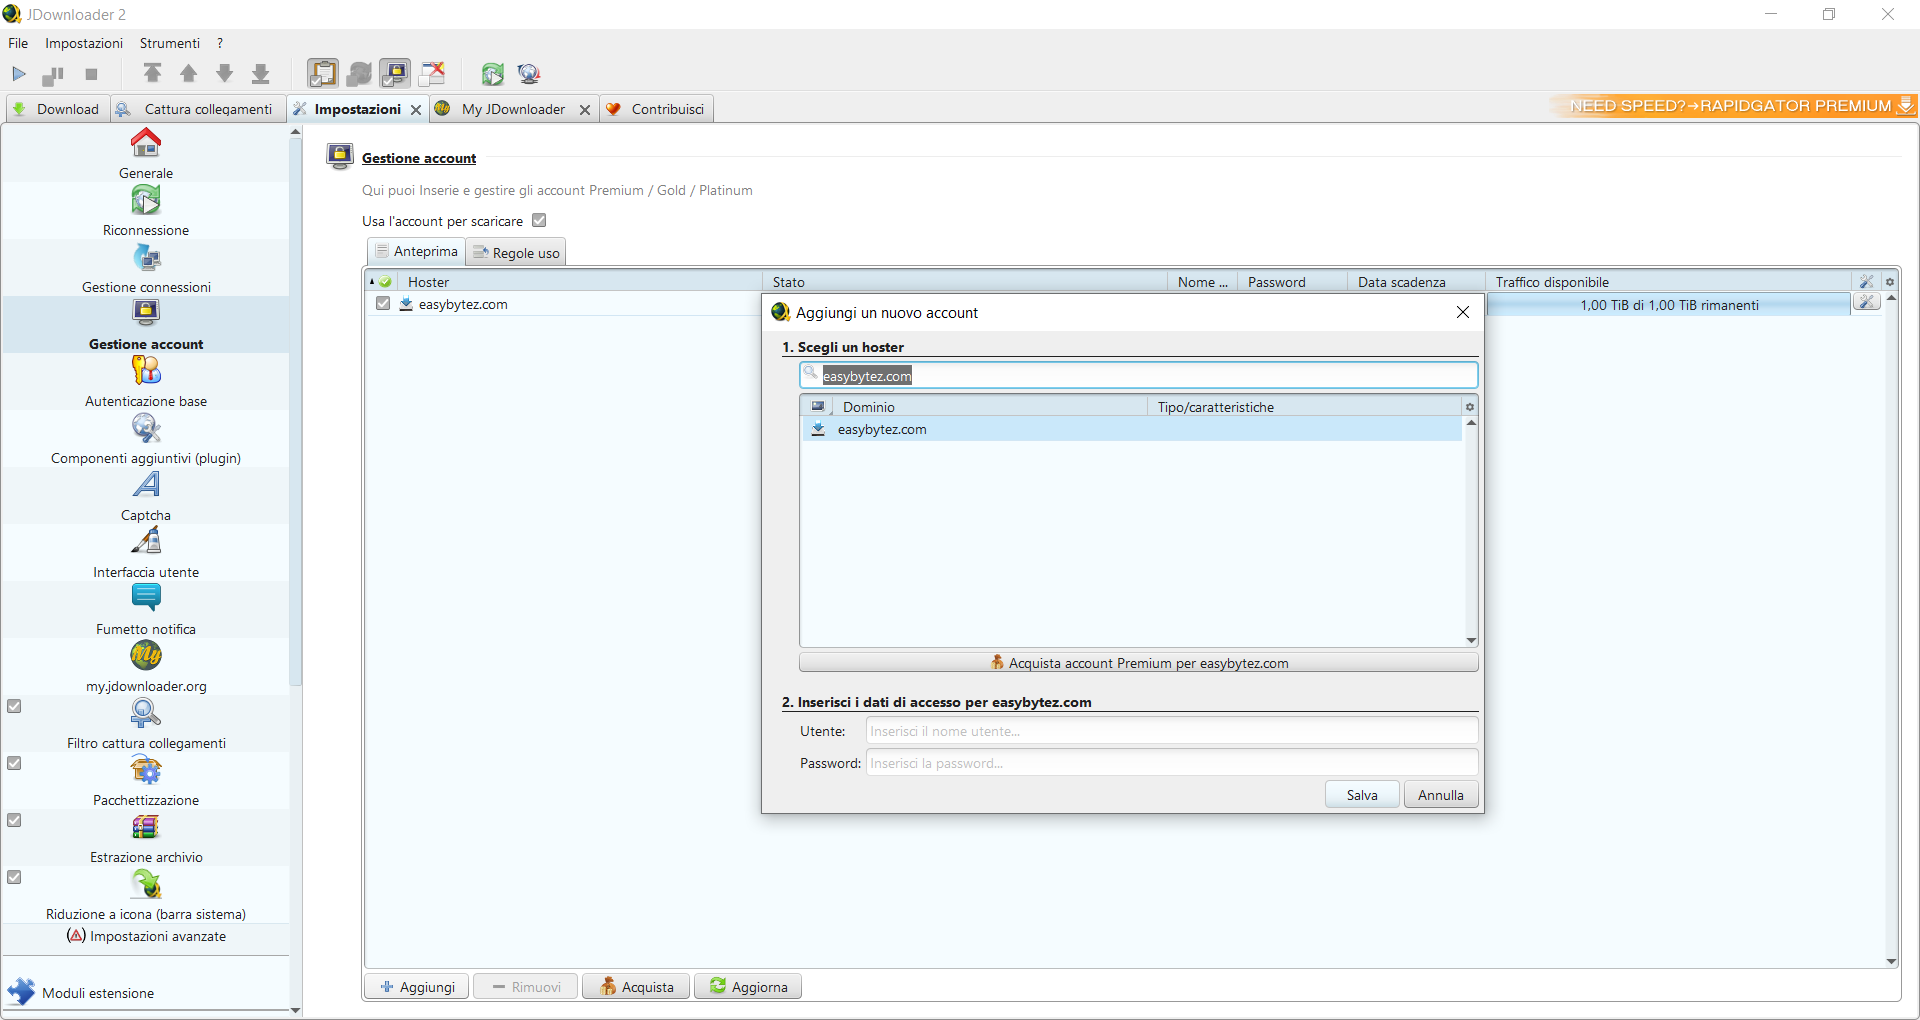Click the Utente username input field
1920x1020 pixels.
(1172, 731)
